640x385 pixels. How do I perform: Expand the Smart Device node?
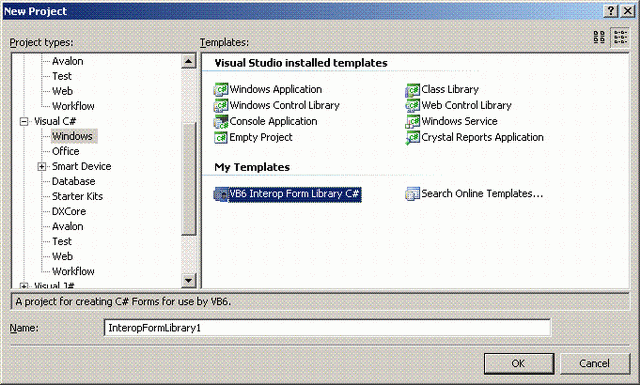(x=41, y=166)
